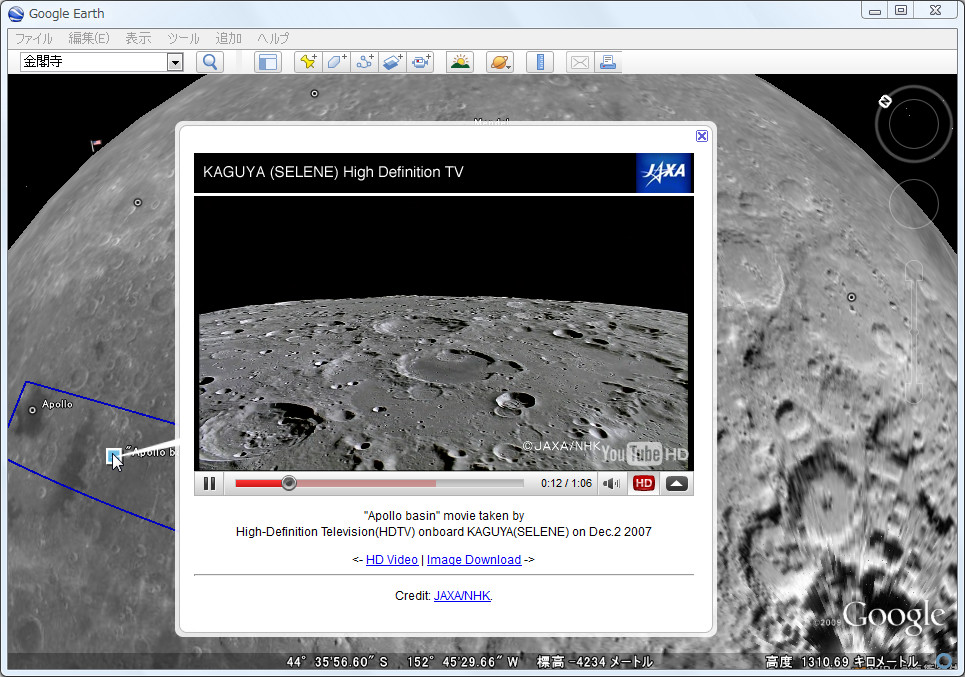This screenshot has width=965, height=677.
Task: Toggle the sidebar panel icon
Action: [x=267, y=62]
